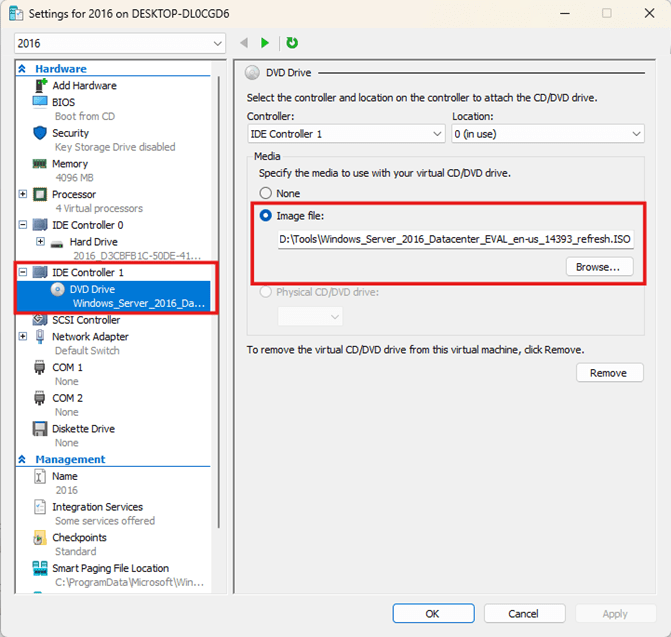Image resolution: width=671 pixels, height=637 pixels.
Task: Select Integration Services in Management
Action: [x=97, y=507]
